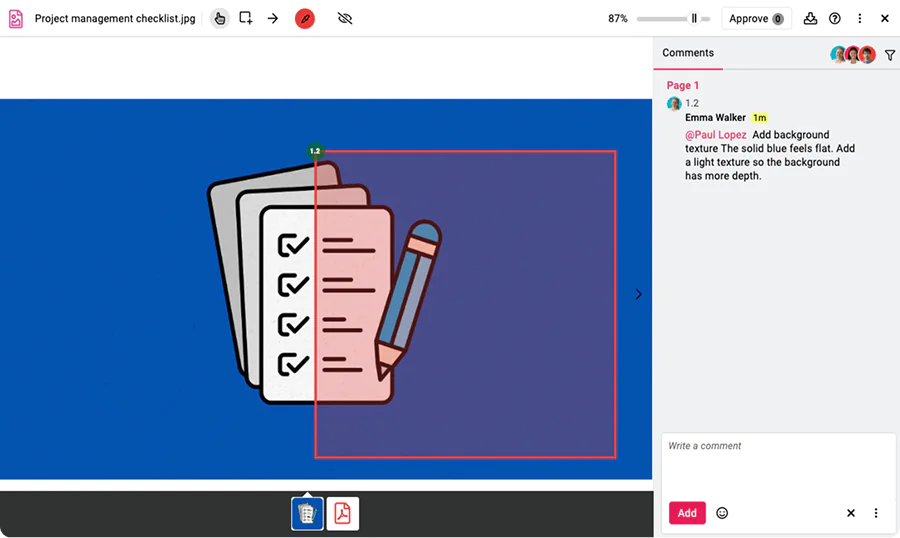Focus the Write a comment field
The image size is (900, 538).
coord(778,465)
